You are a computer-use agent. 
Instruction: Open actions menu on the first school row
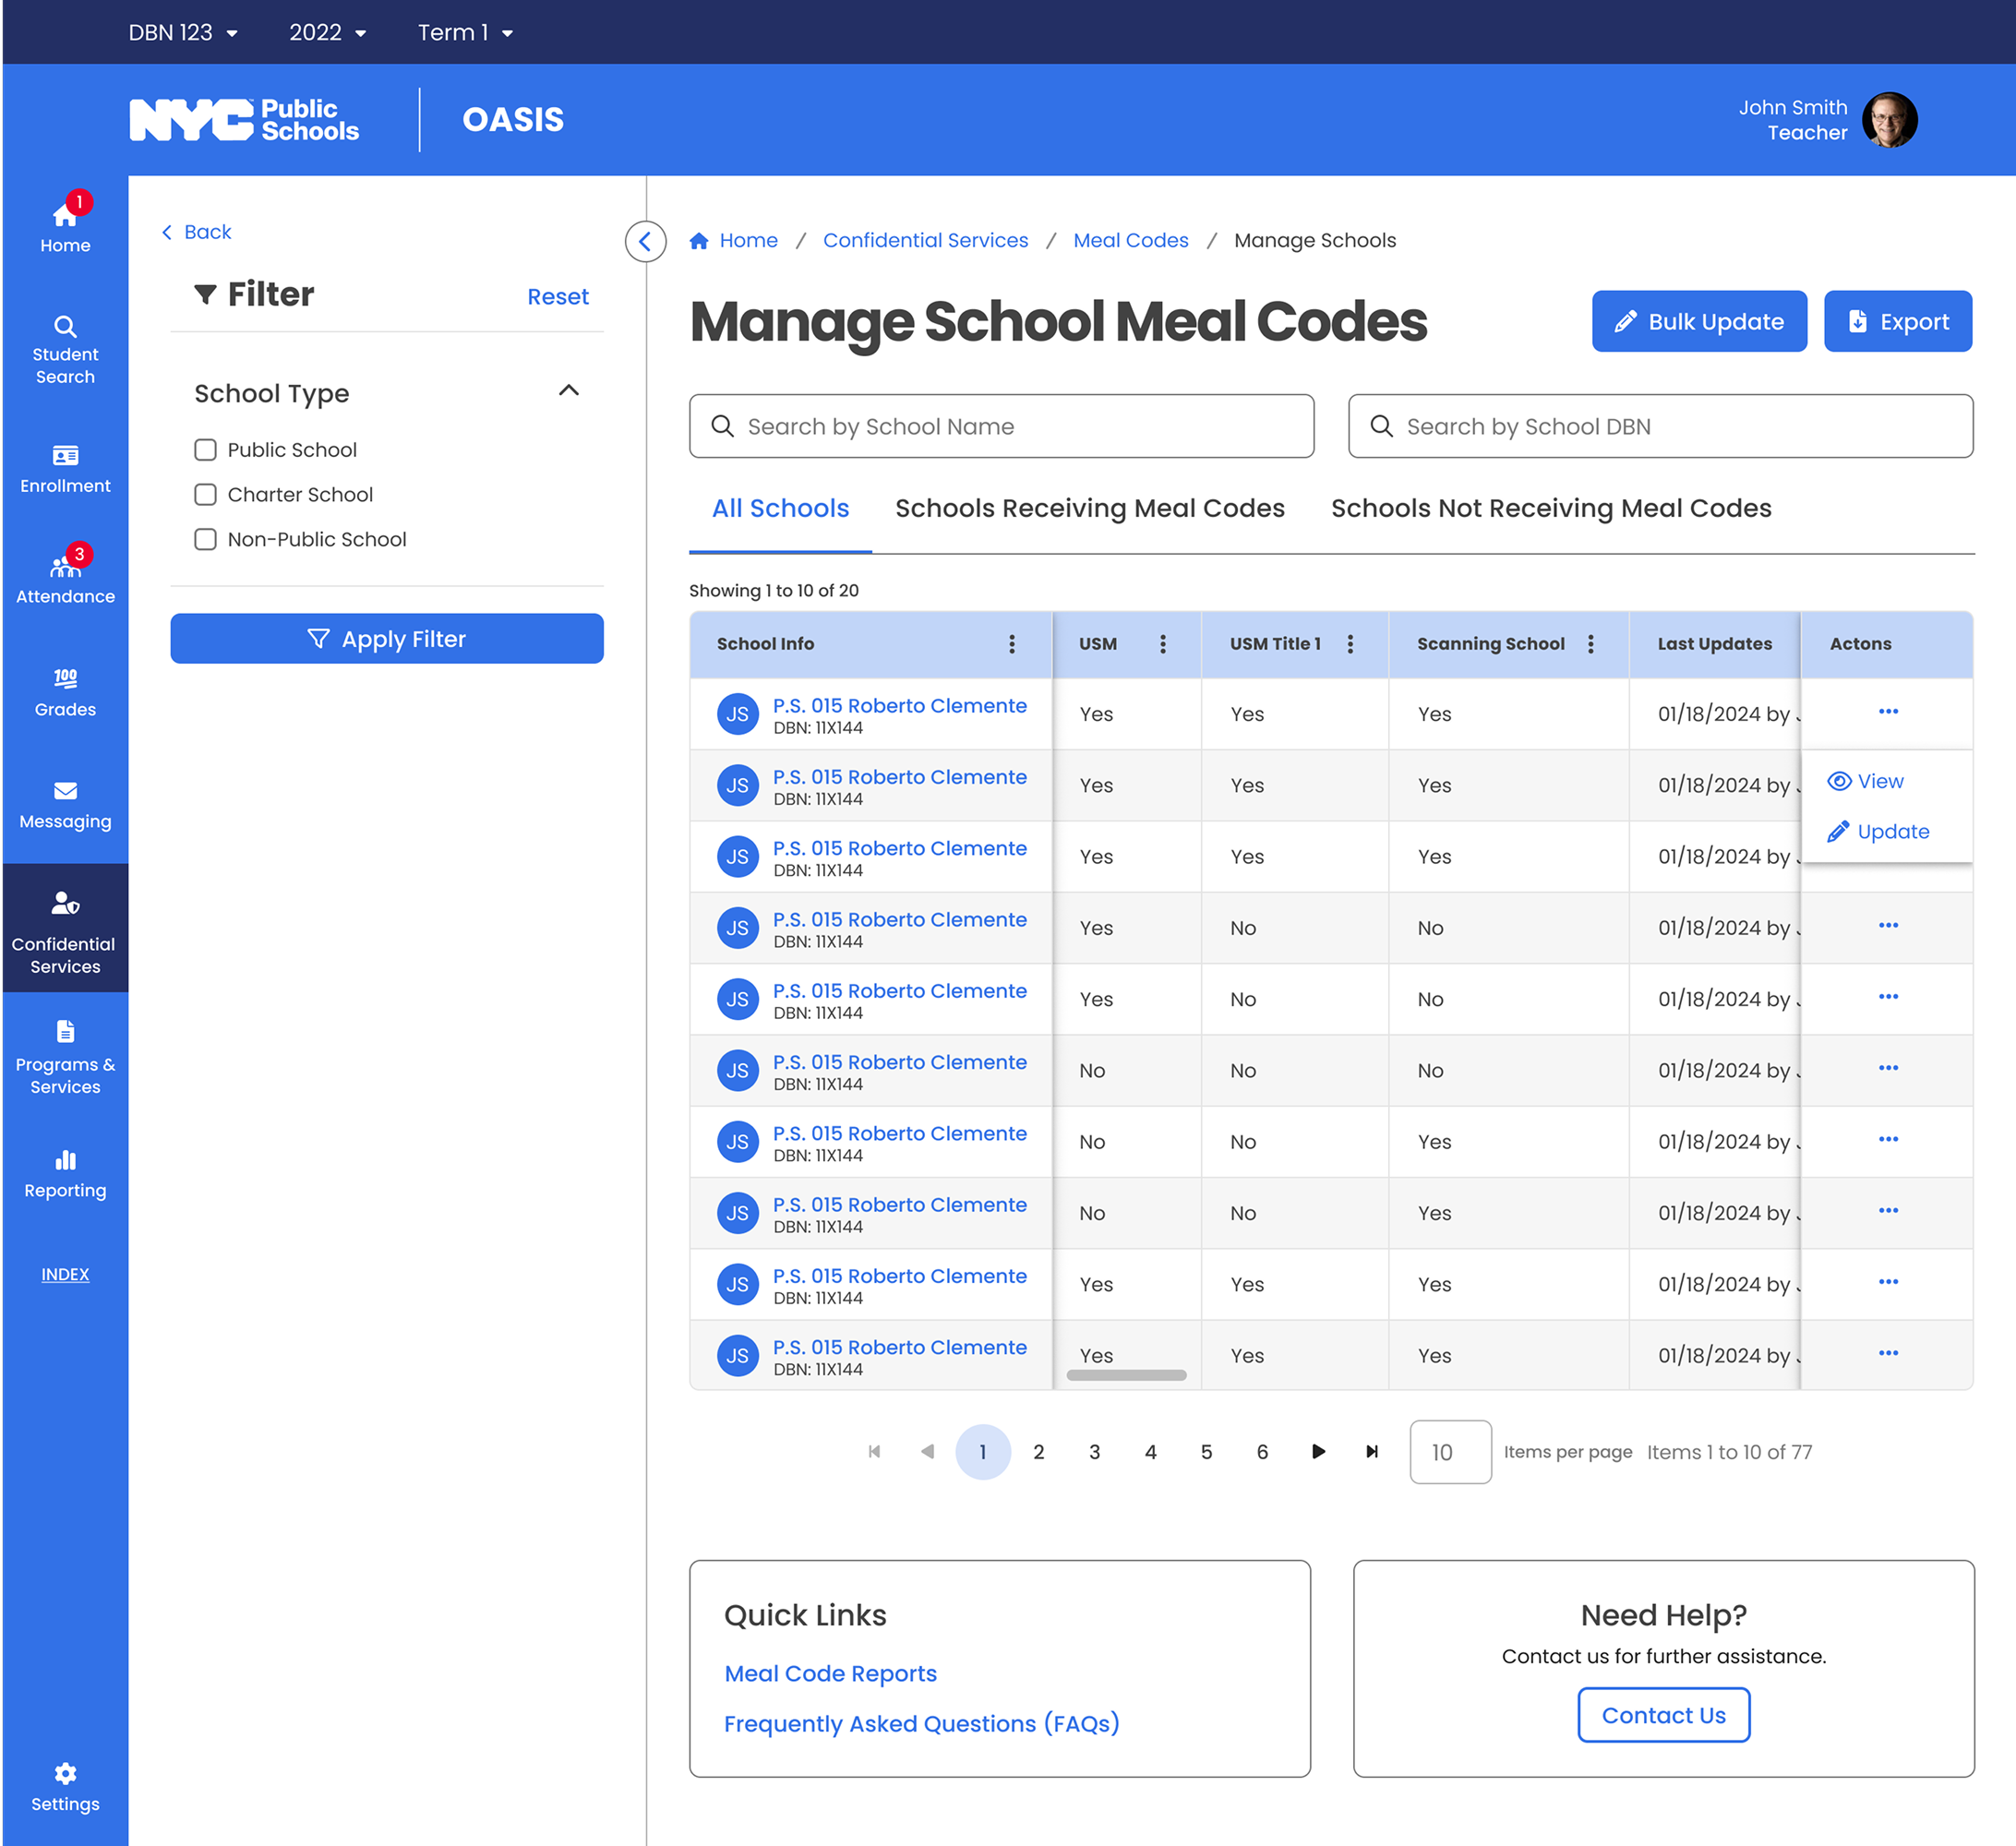pos(1888,712)
